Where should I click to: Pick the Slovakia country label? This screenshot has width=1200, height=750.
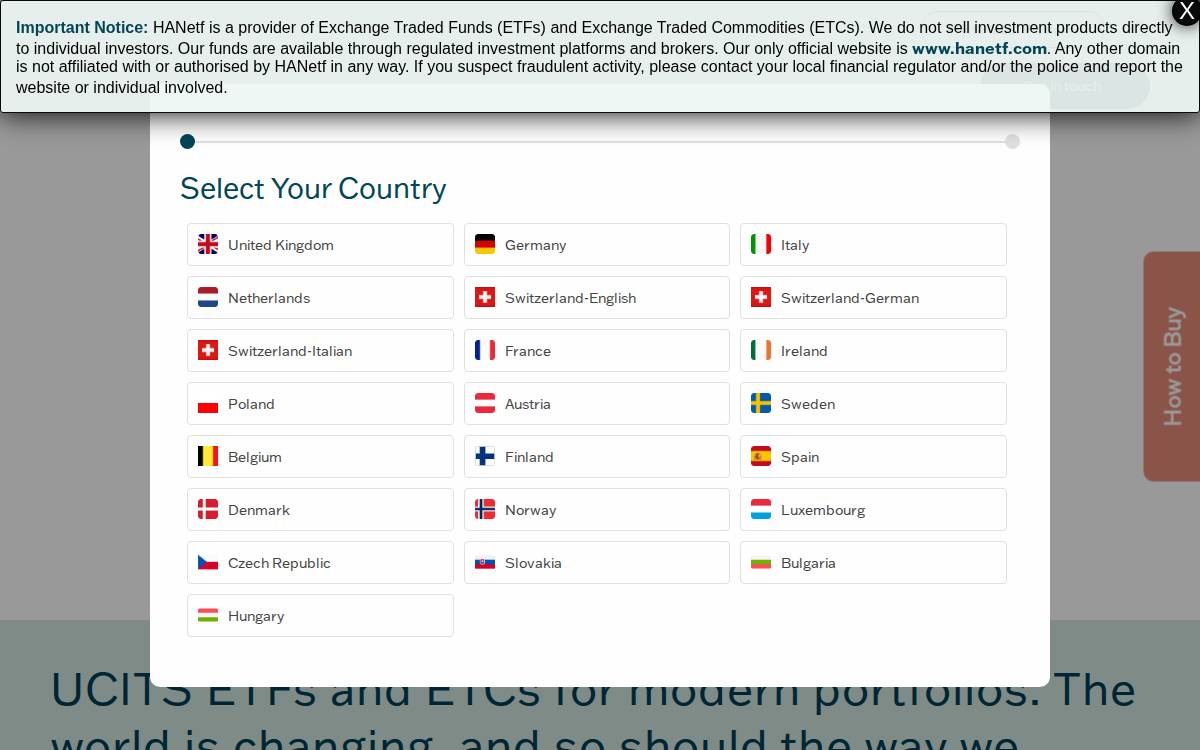pyautogui.click(x=533, y=563)
